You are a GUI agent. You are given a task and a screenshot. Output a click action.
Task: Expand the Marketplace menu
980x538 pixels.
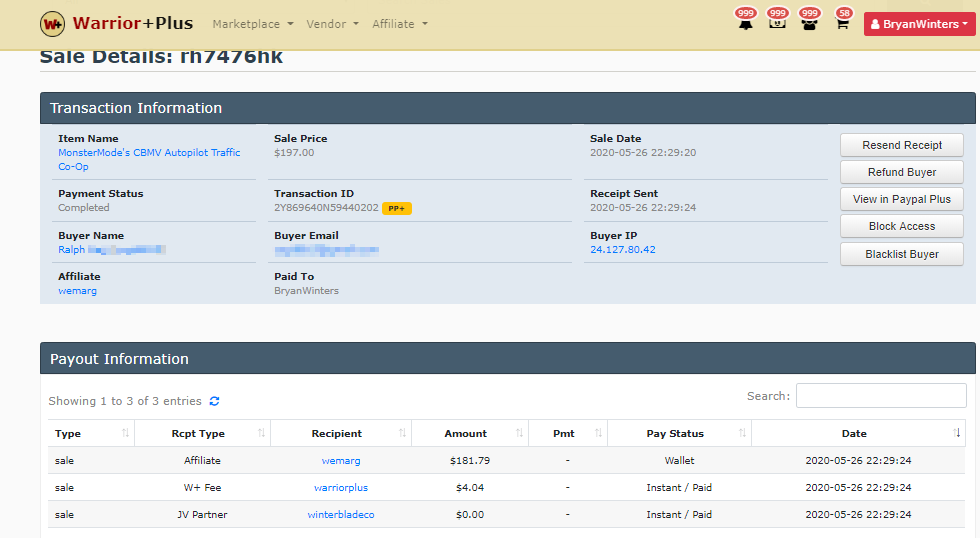[252, 24]
